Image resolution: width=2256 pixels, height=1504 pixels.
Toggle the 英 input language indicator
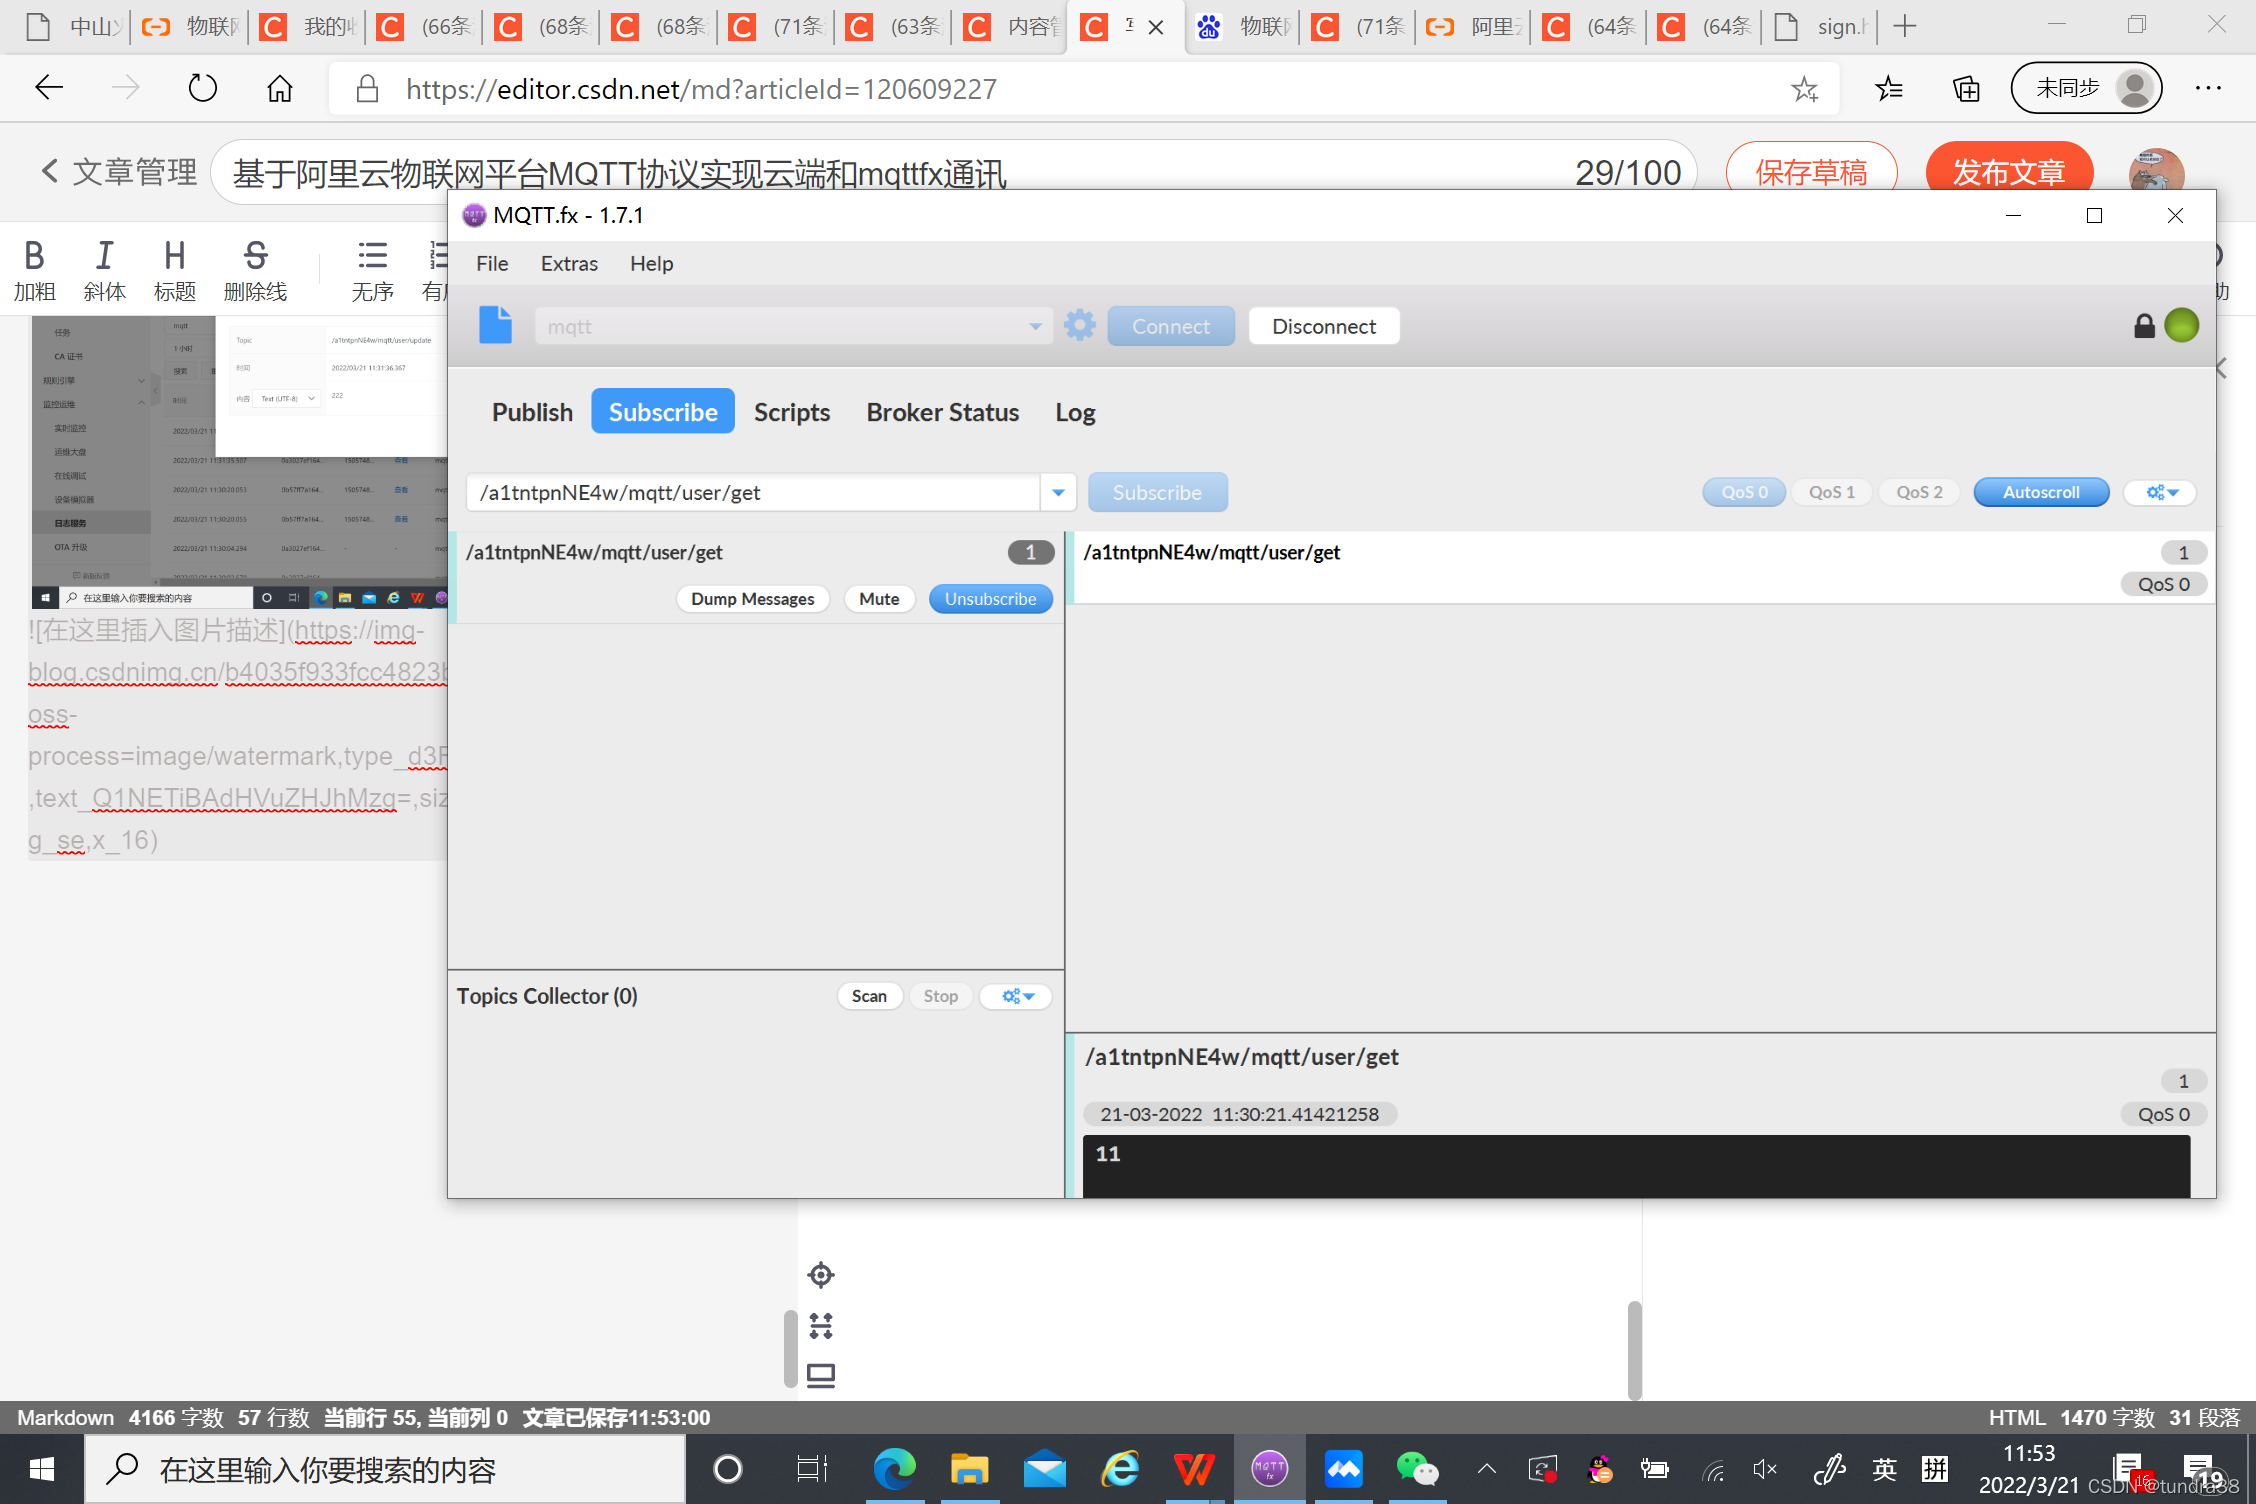pos(1884,1469)
